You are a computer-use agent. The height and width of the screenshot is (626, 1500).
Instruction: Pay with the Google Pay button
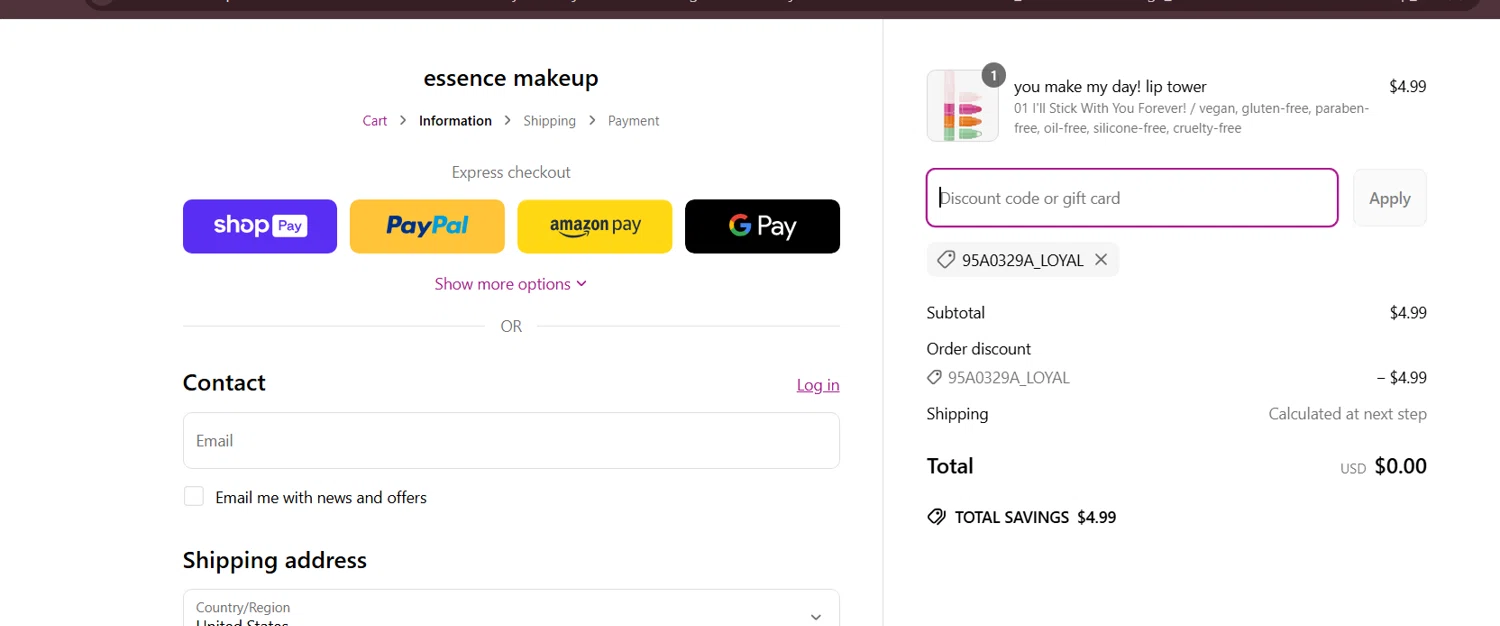[x=762, y=226]
